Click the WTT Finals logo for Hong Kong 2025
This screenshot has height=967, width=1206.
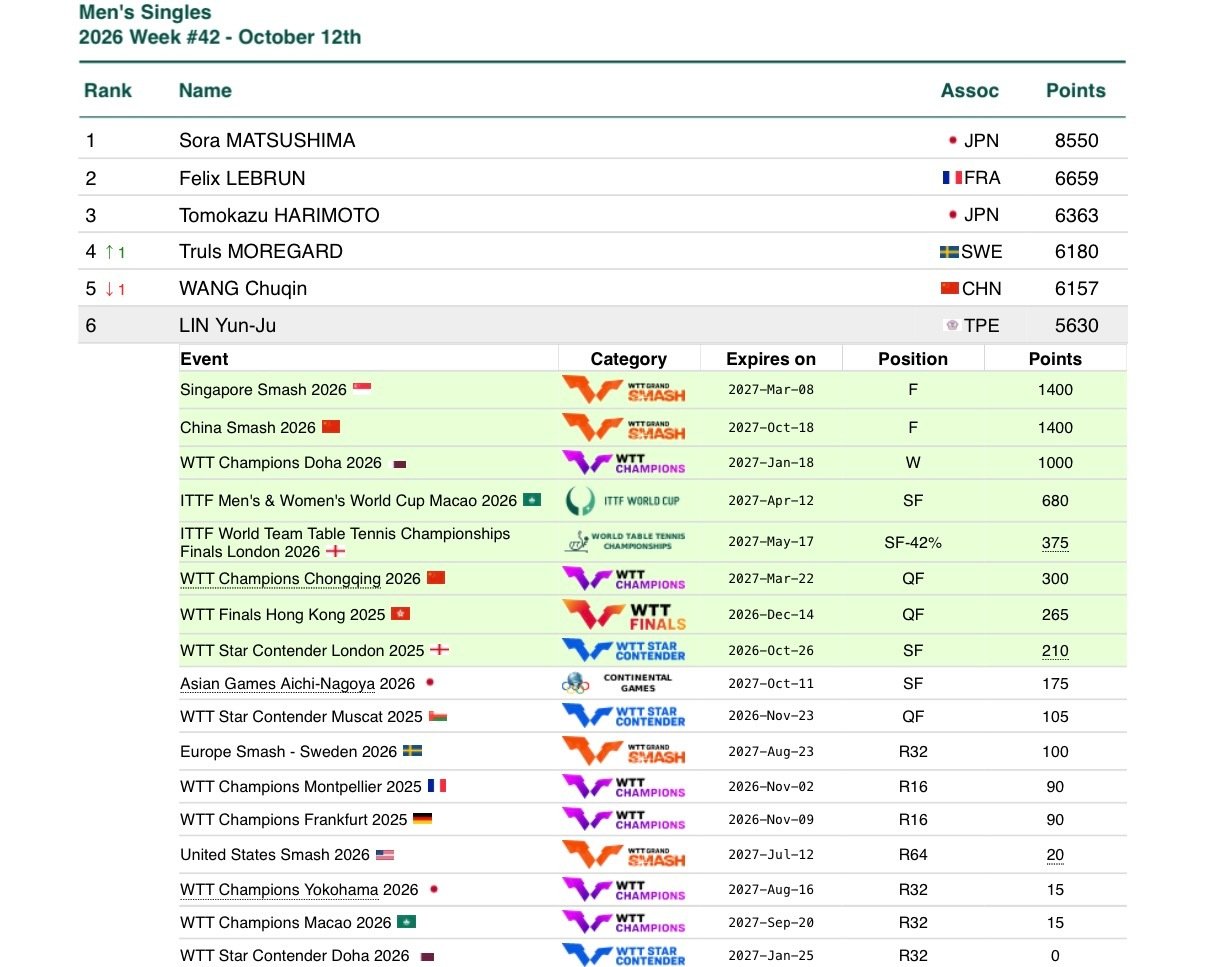(x=624, y=615)
